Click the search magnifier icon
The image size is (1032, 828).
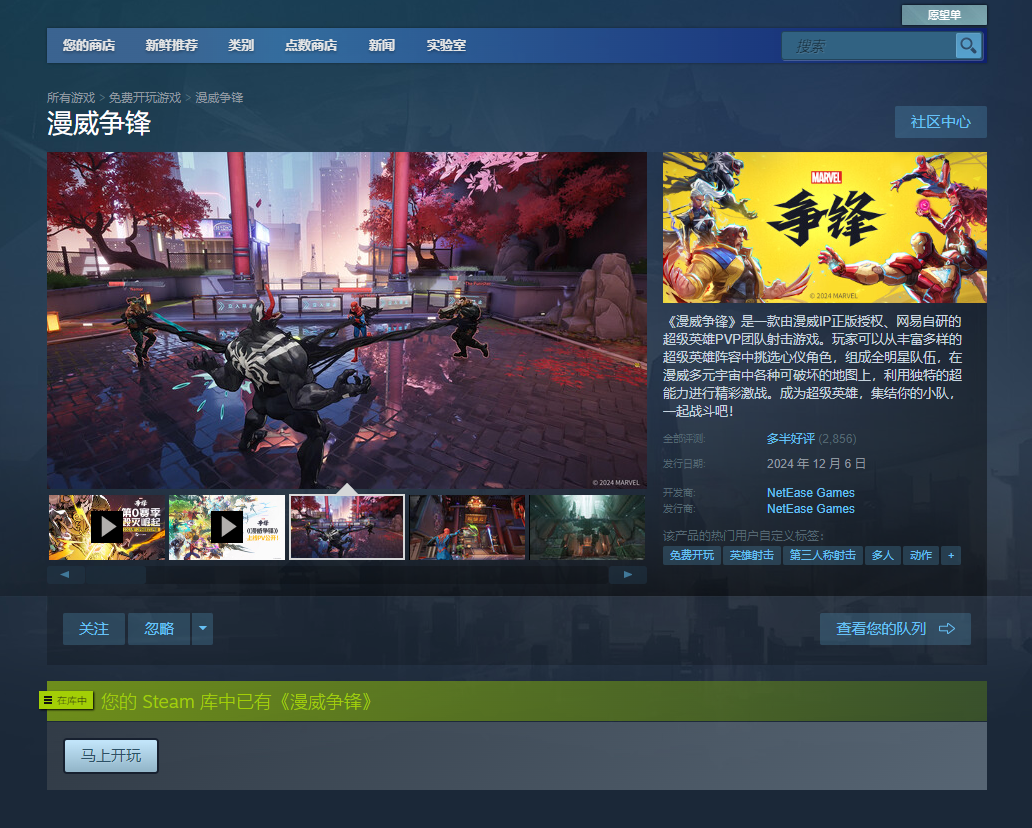coord(967,46)
